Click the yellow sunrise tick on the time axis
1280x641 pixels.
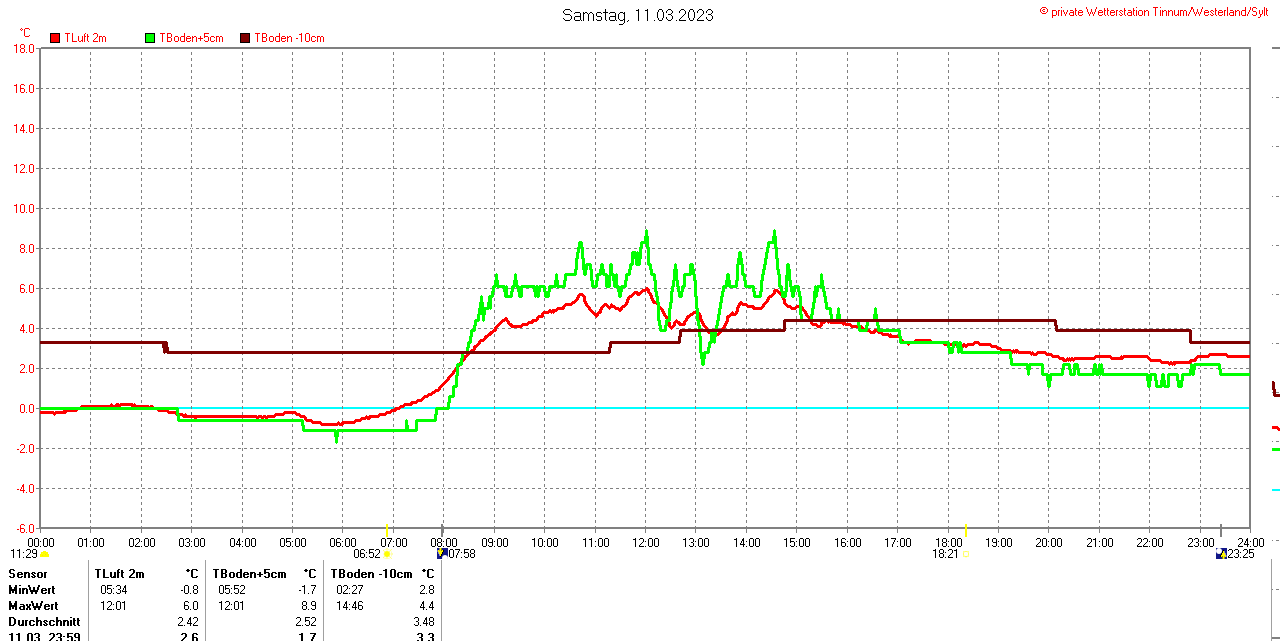387,529
